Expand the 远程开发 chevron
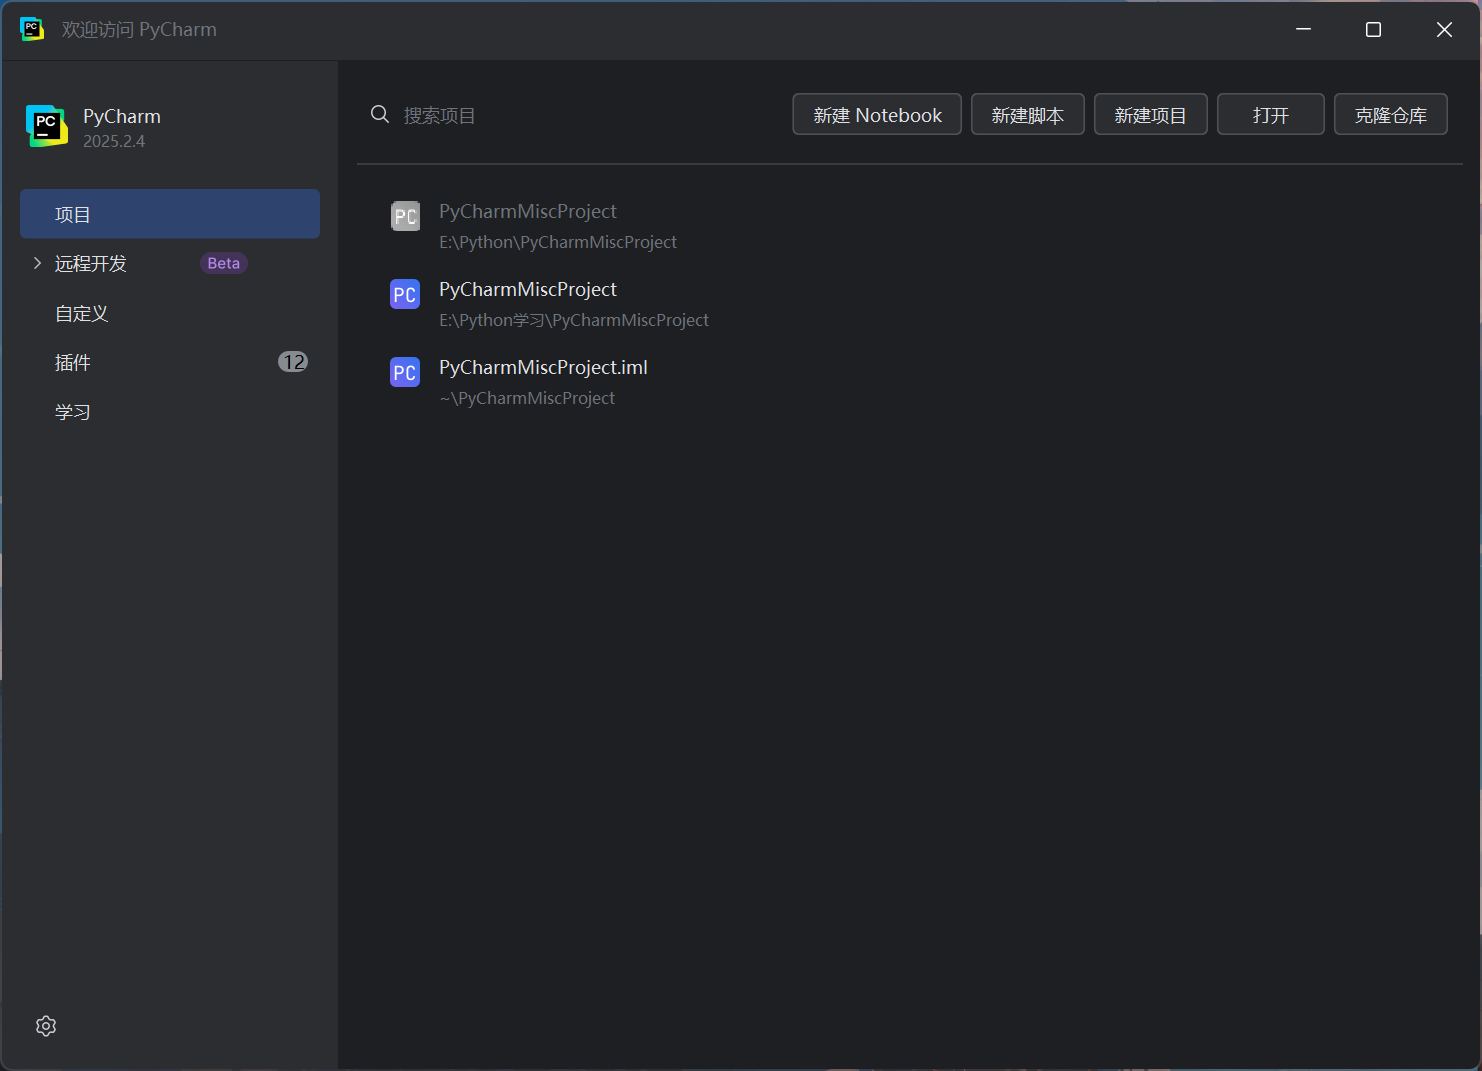The height and width of the screenshot is (1071, 1482). point(37,263)
